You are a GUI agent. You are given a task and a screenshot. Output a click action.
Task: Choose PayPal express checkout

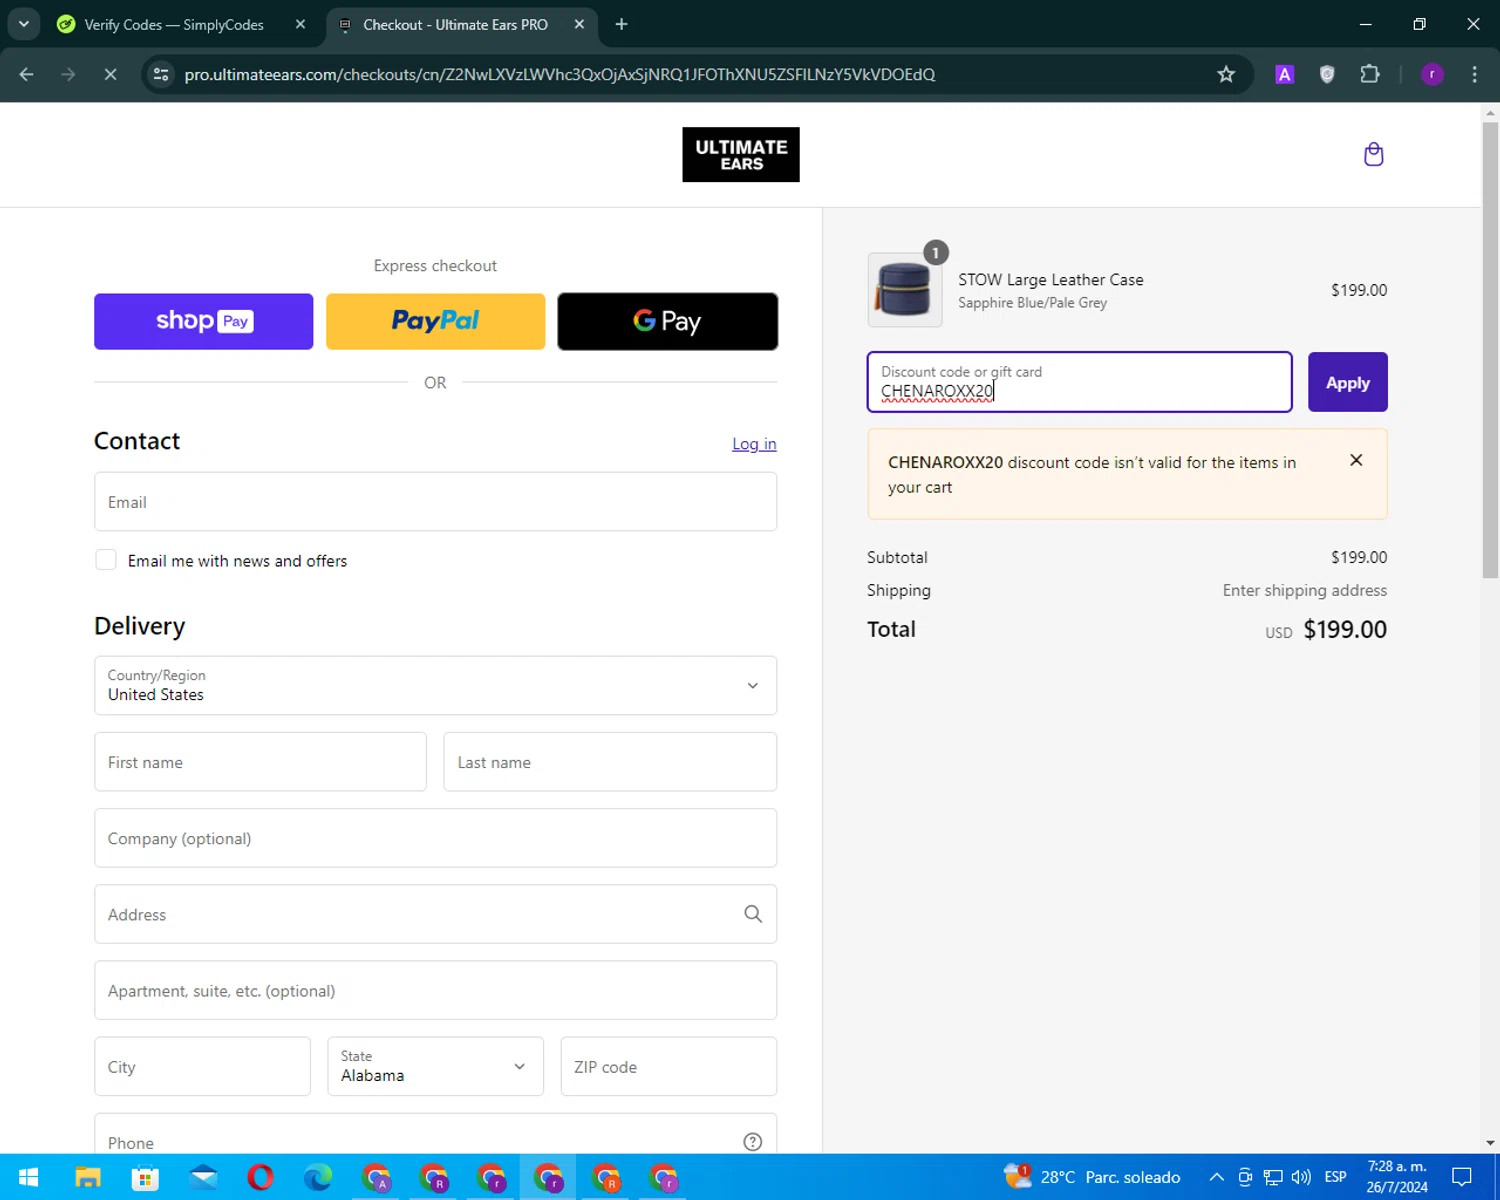tap(435, 321)
